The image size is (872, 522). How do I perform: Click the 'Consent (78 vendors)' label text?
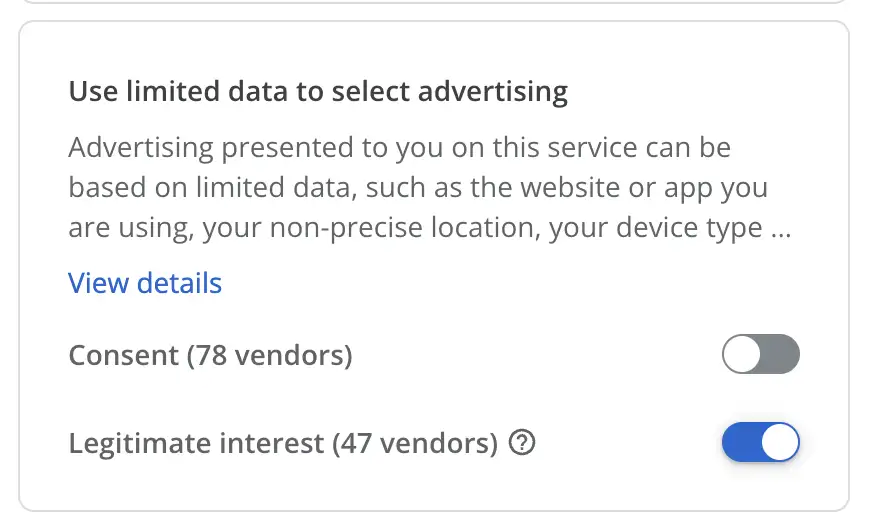click(x=210, y=355)
